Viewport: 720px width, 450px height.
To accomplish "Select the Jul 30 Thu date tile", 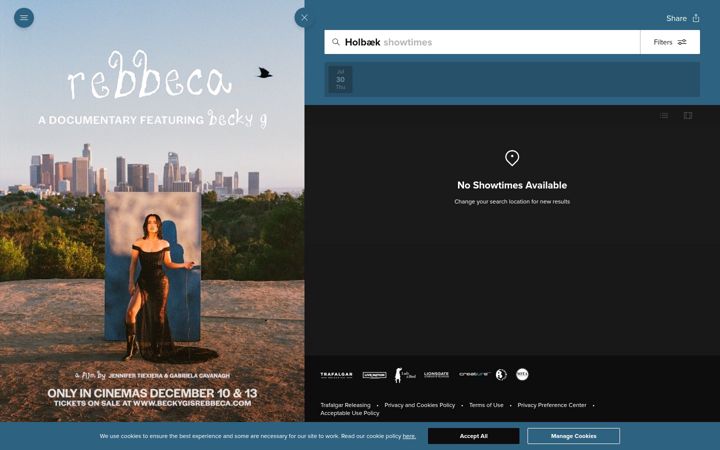I will coord(340,79).
